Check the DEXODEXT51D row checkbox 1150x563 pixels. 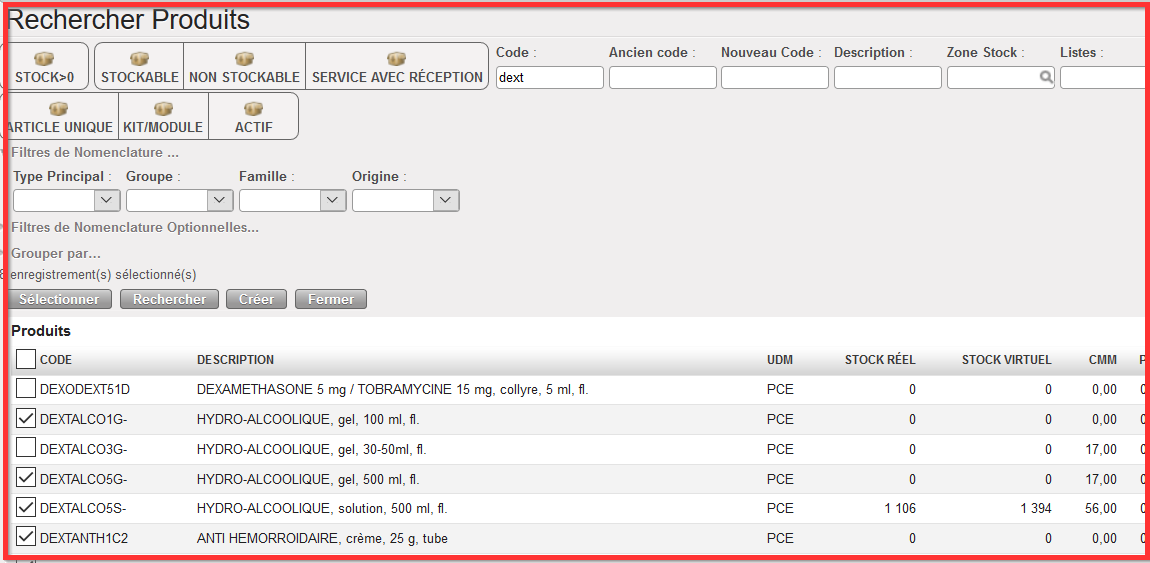point(26,389)
